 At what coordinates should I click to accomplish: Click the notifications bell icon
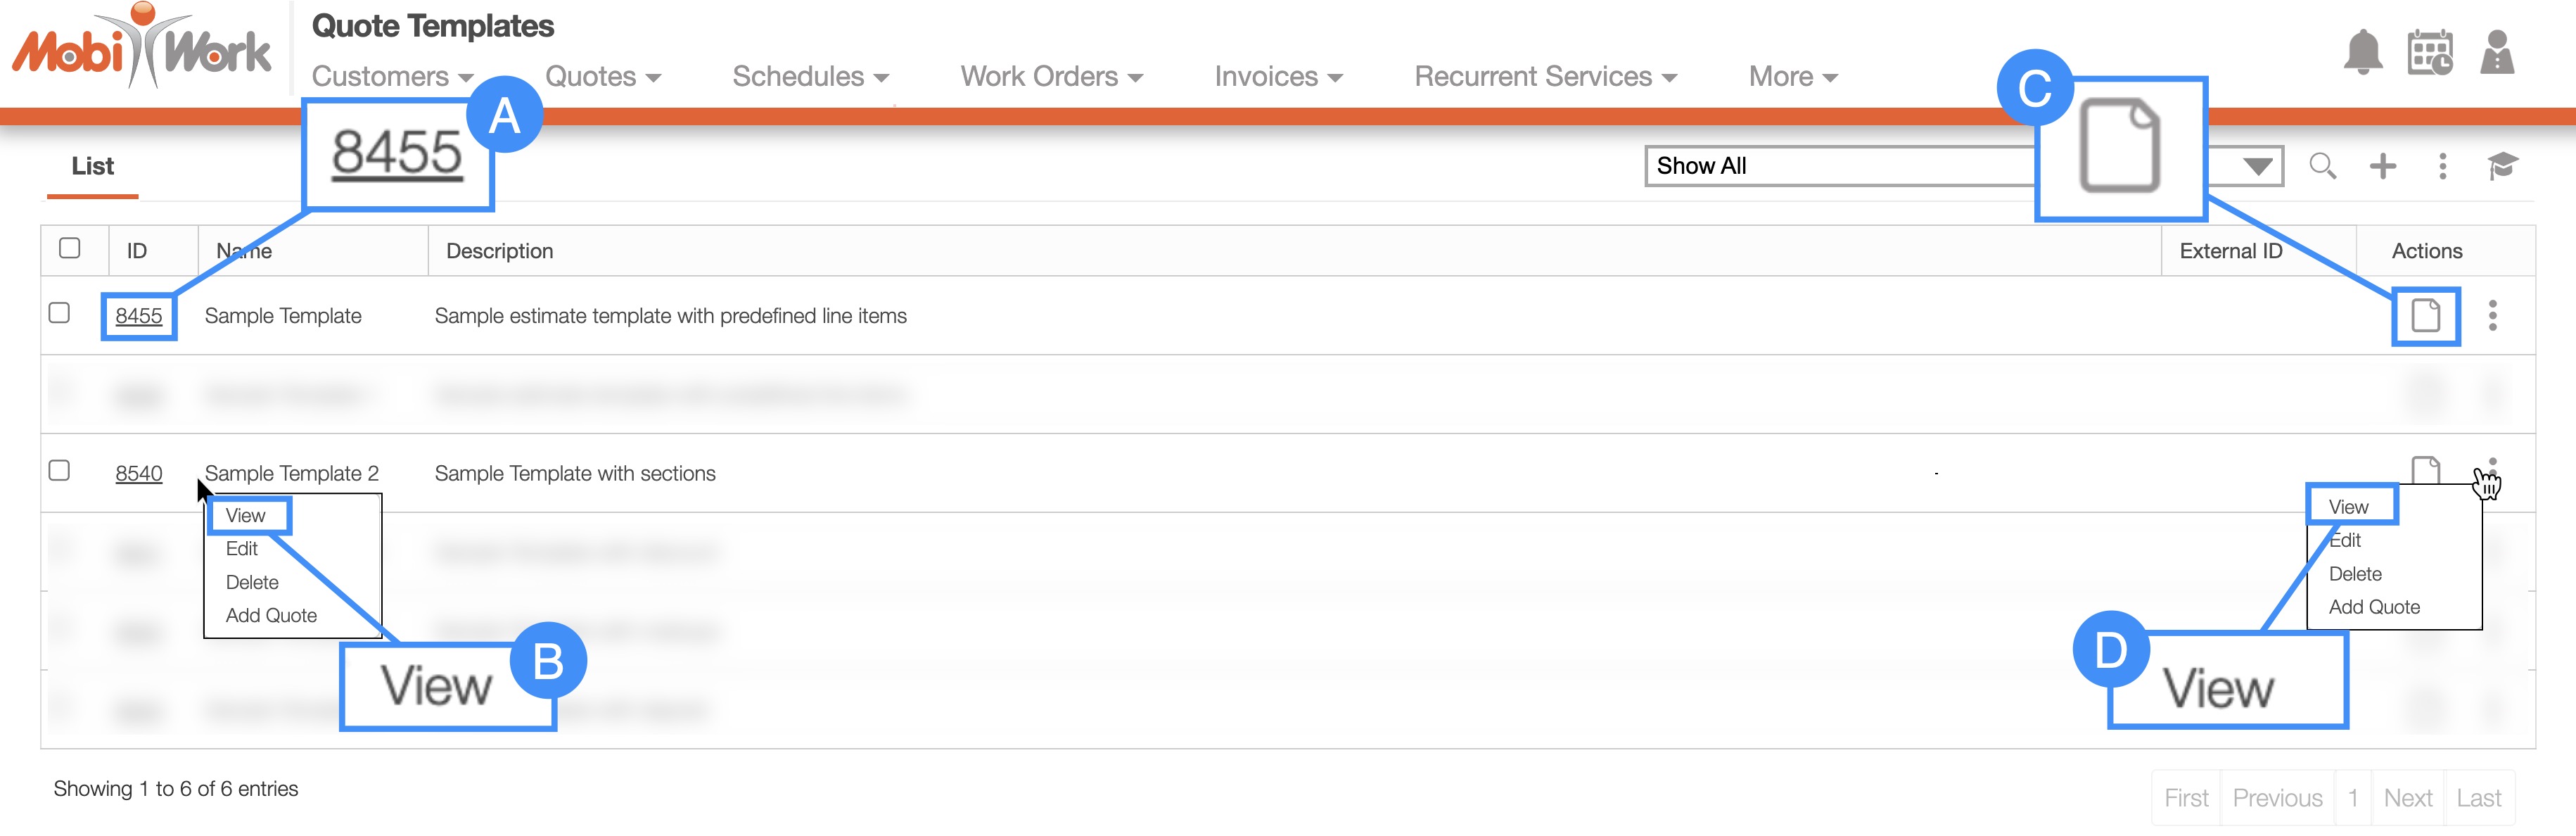[2362, 52]
